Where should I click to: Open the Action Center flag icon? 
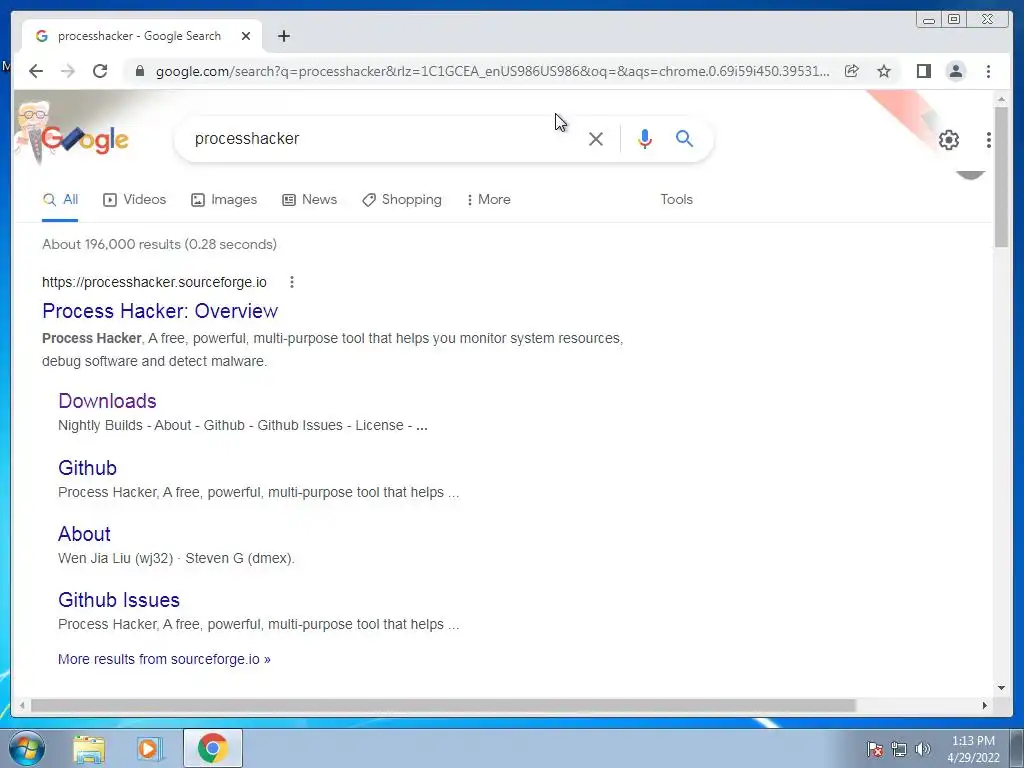pyautogui.click(x=874, y=749)
